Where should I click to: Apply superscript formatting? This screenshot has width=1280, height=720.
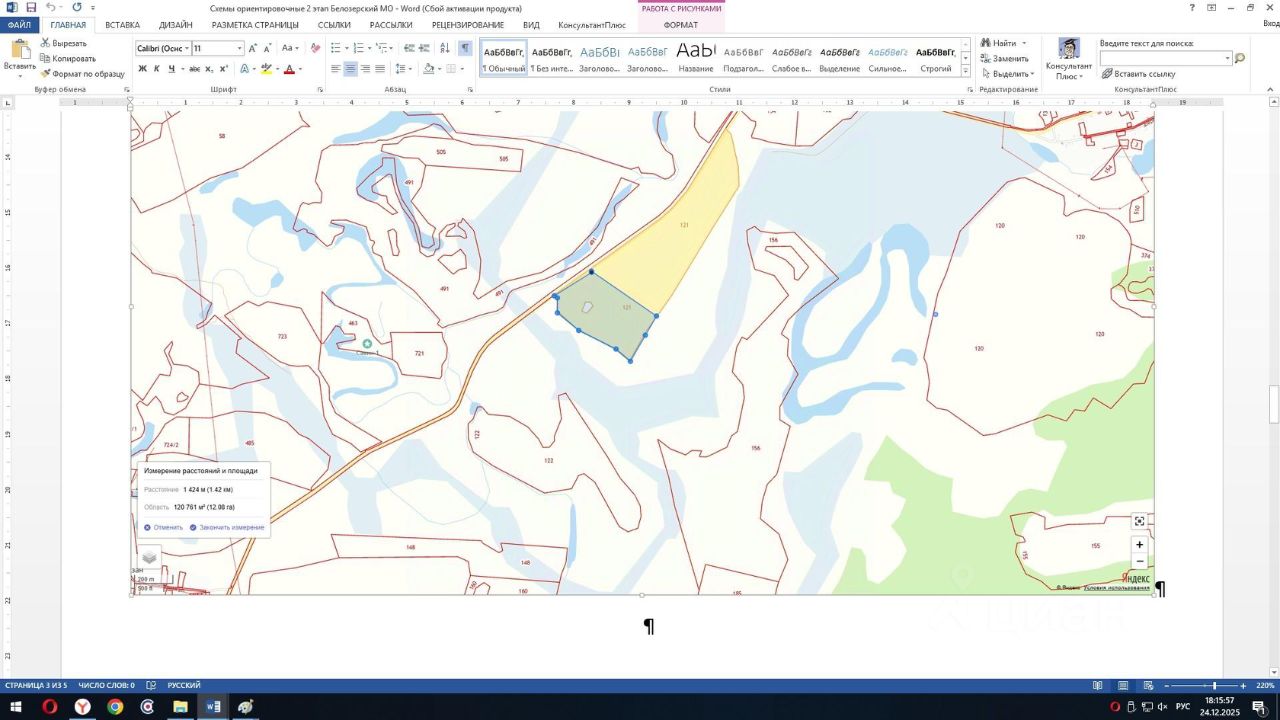coord(224,69)
